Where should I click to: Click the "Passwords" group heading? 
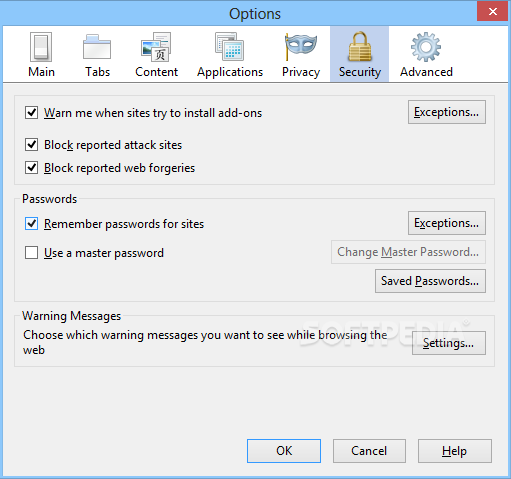tap(49, 199)
